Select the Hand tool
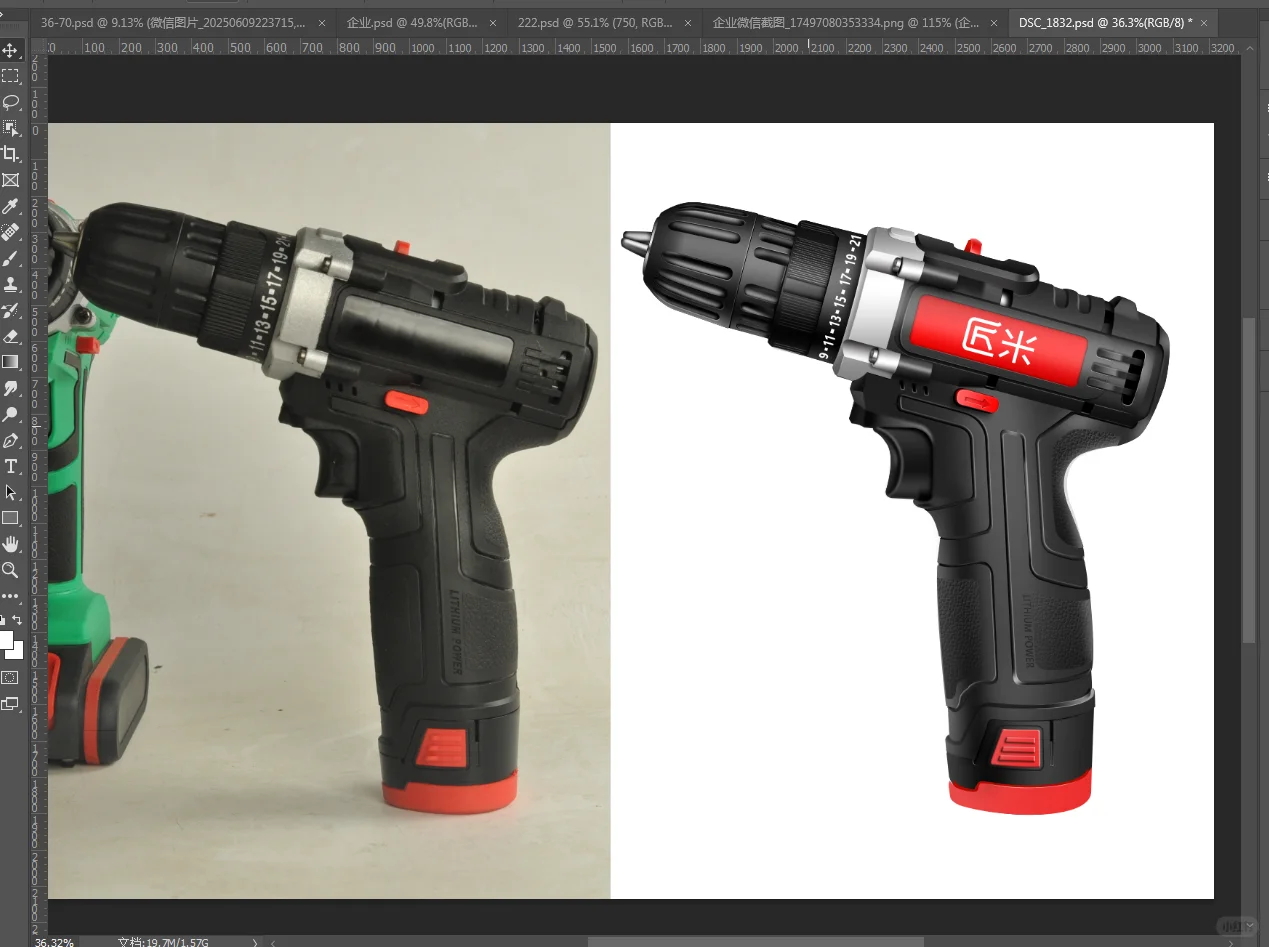 pyautogui.click(x=10, y=544)
